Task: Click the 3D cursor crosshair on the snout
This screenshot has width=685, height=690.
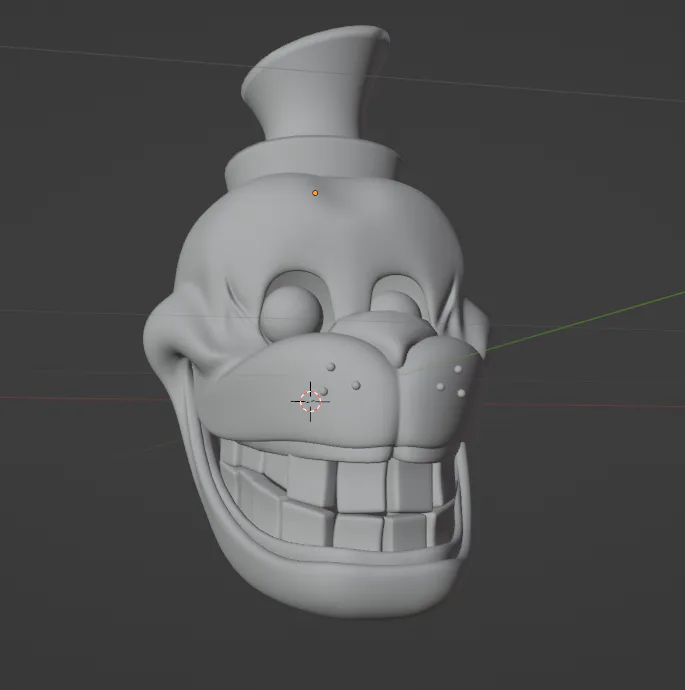Action: (311, 401)
